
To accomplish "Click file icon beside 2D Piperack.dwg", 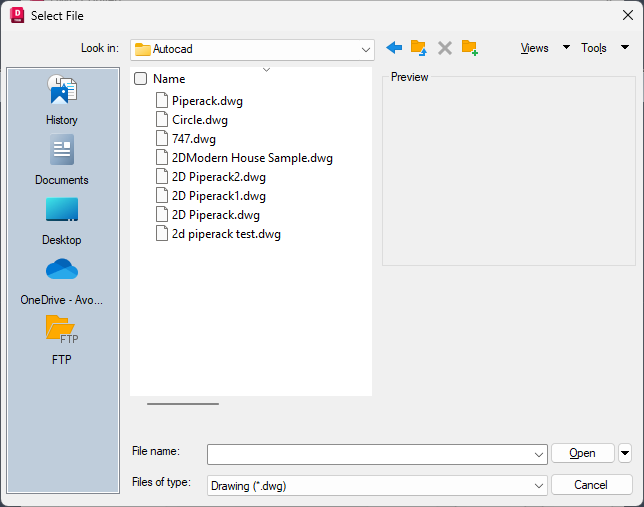I will point(162,214).
